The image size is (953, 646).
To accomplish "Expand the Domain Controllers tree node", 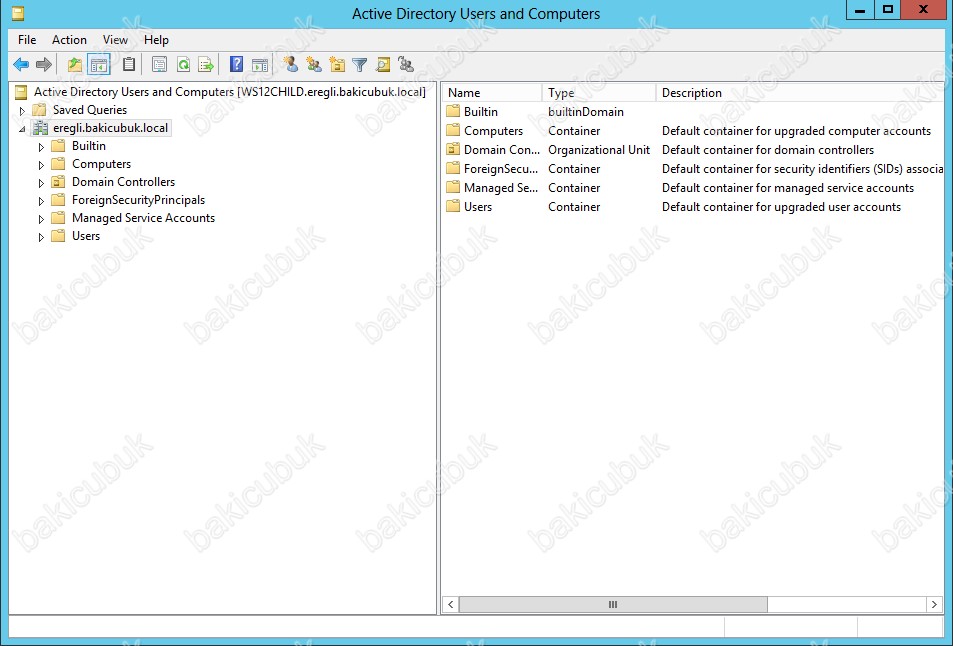I will coord(41,183).
